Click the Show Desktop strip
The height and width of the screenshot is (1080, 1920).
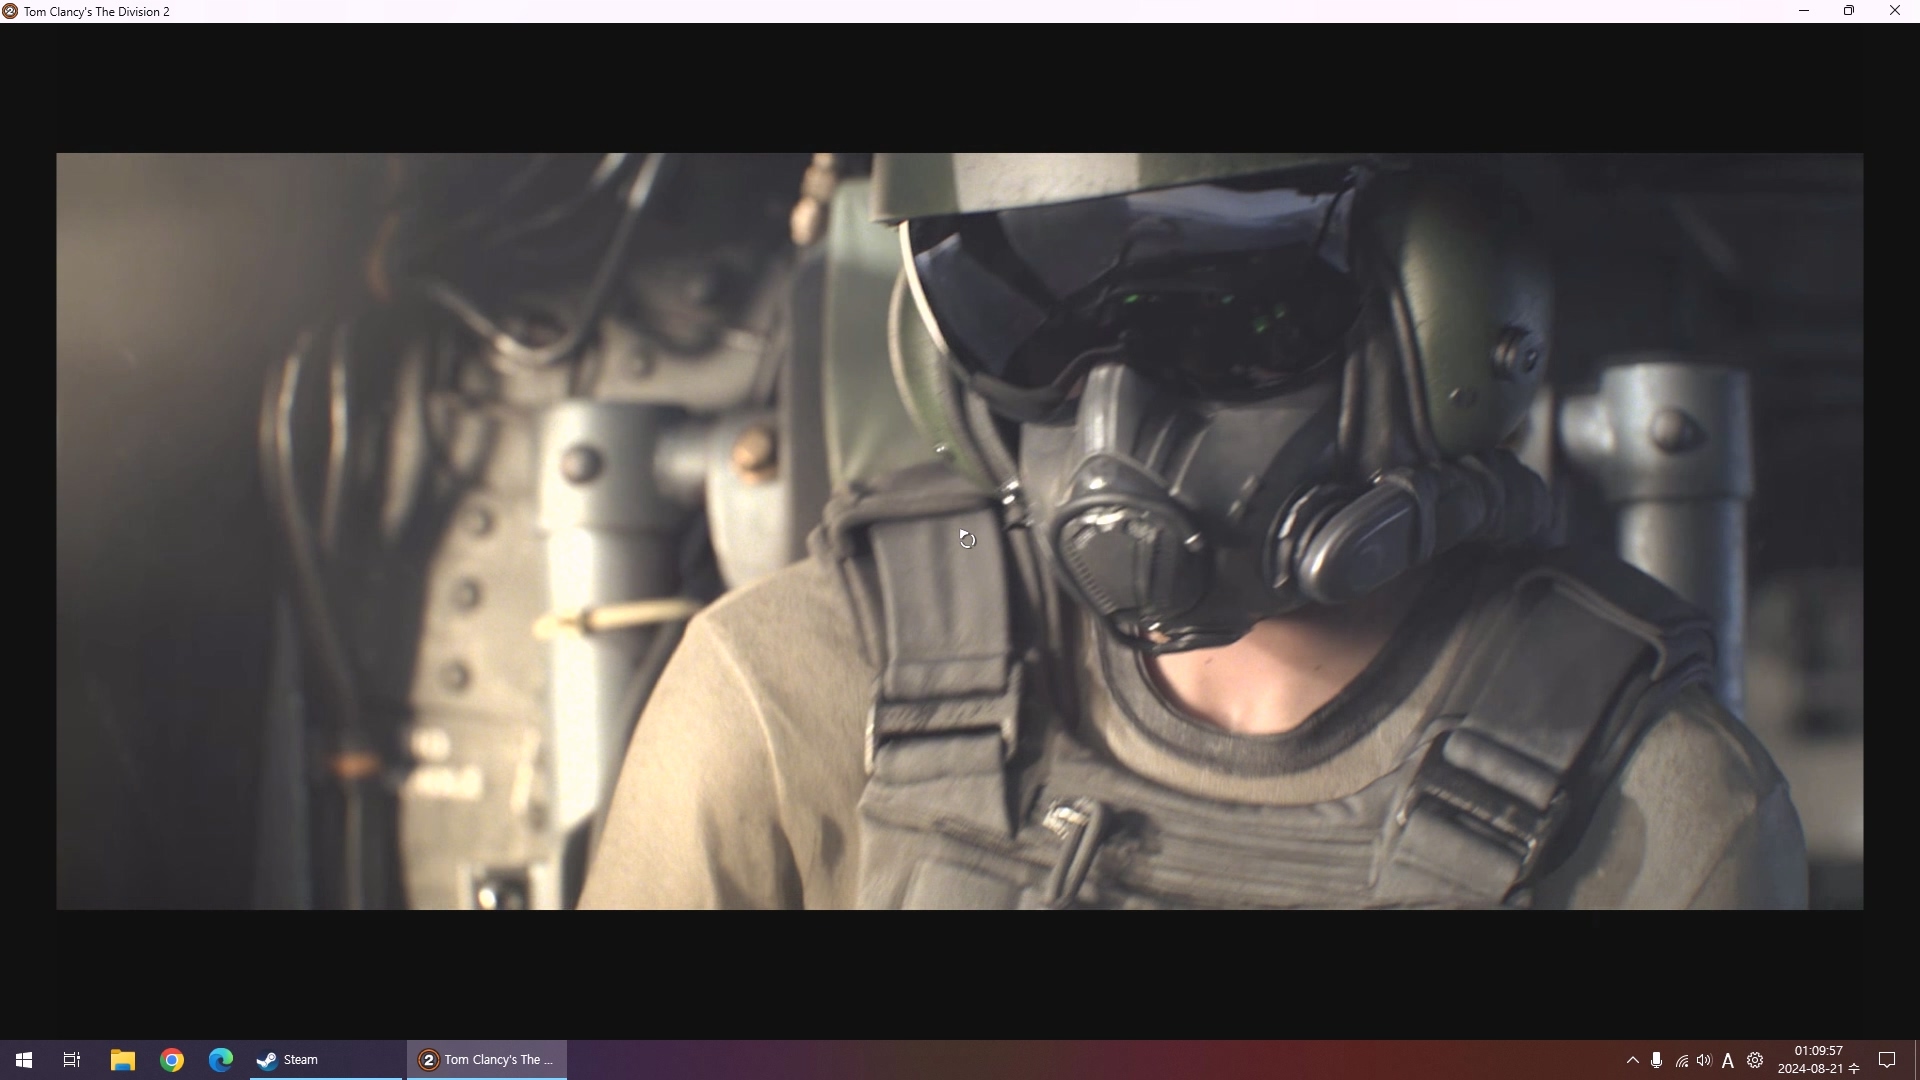click(1916, 1060)
